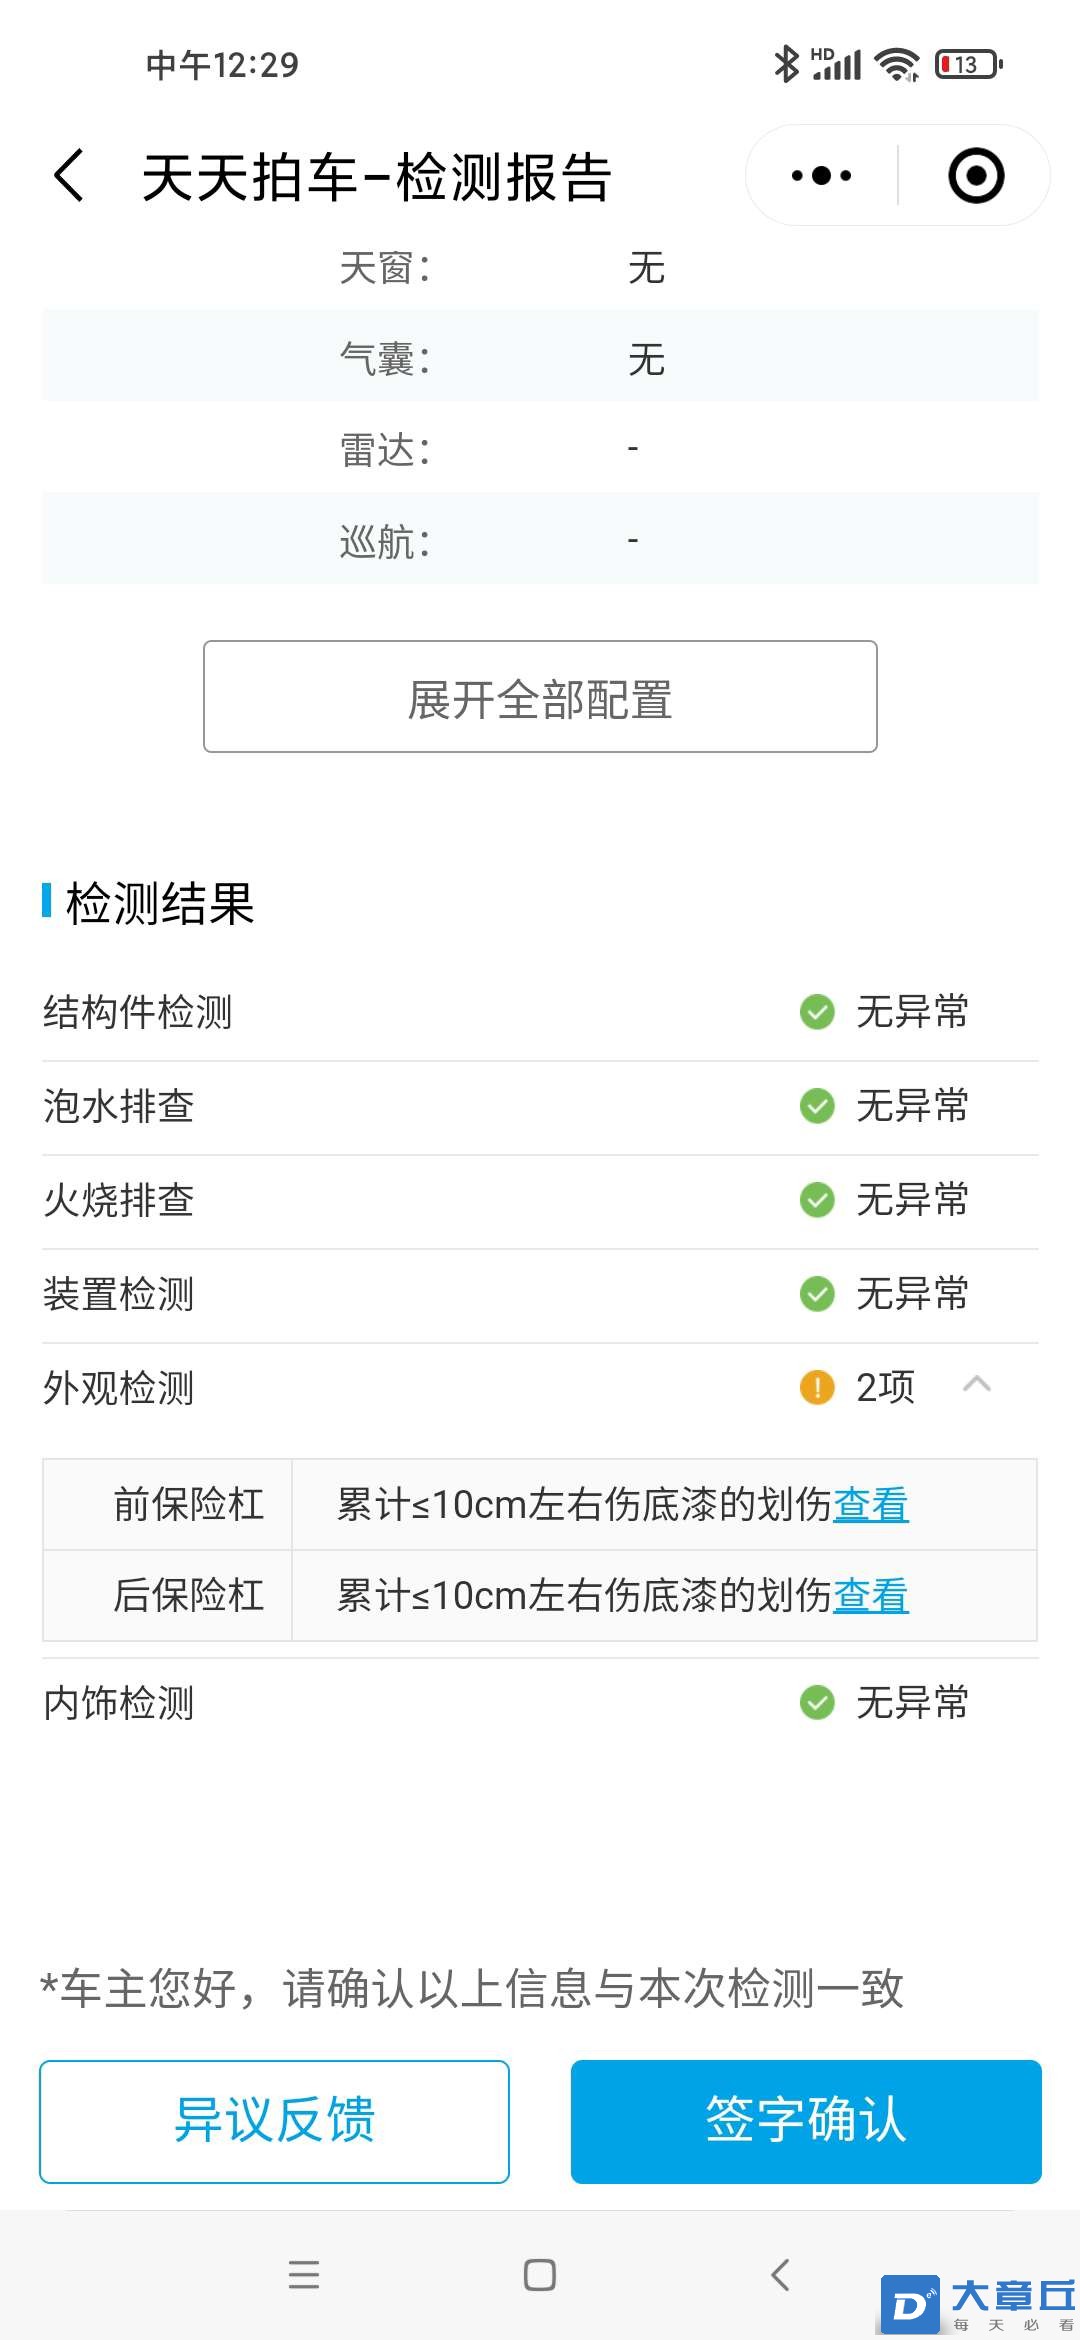Tap the 大章丘 logo at the bottom right

(x=978, y=2304)
